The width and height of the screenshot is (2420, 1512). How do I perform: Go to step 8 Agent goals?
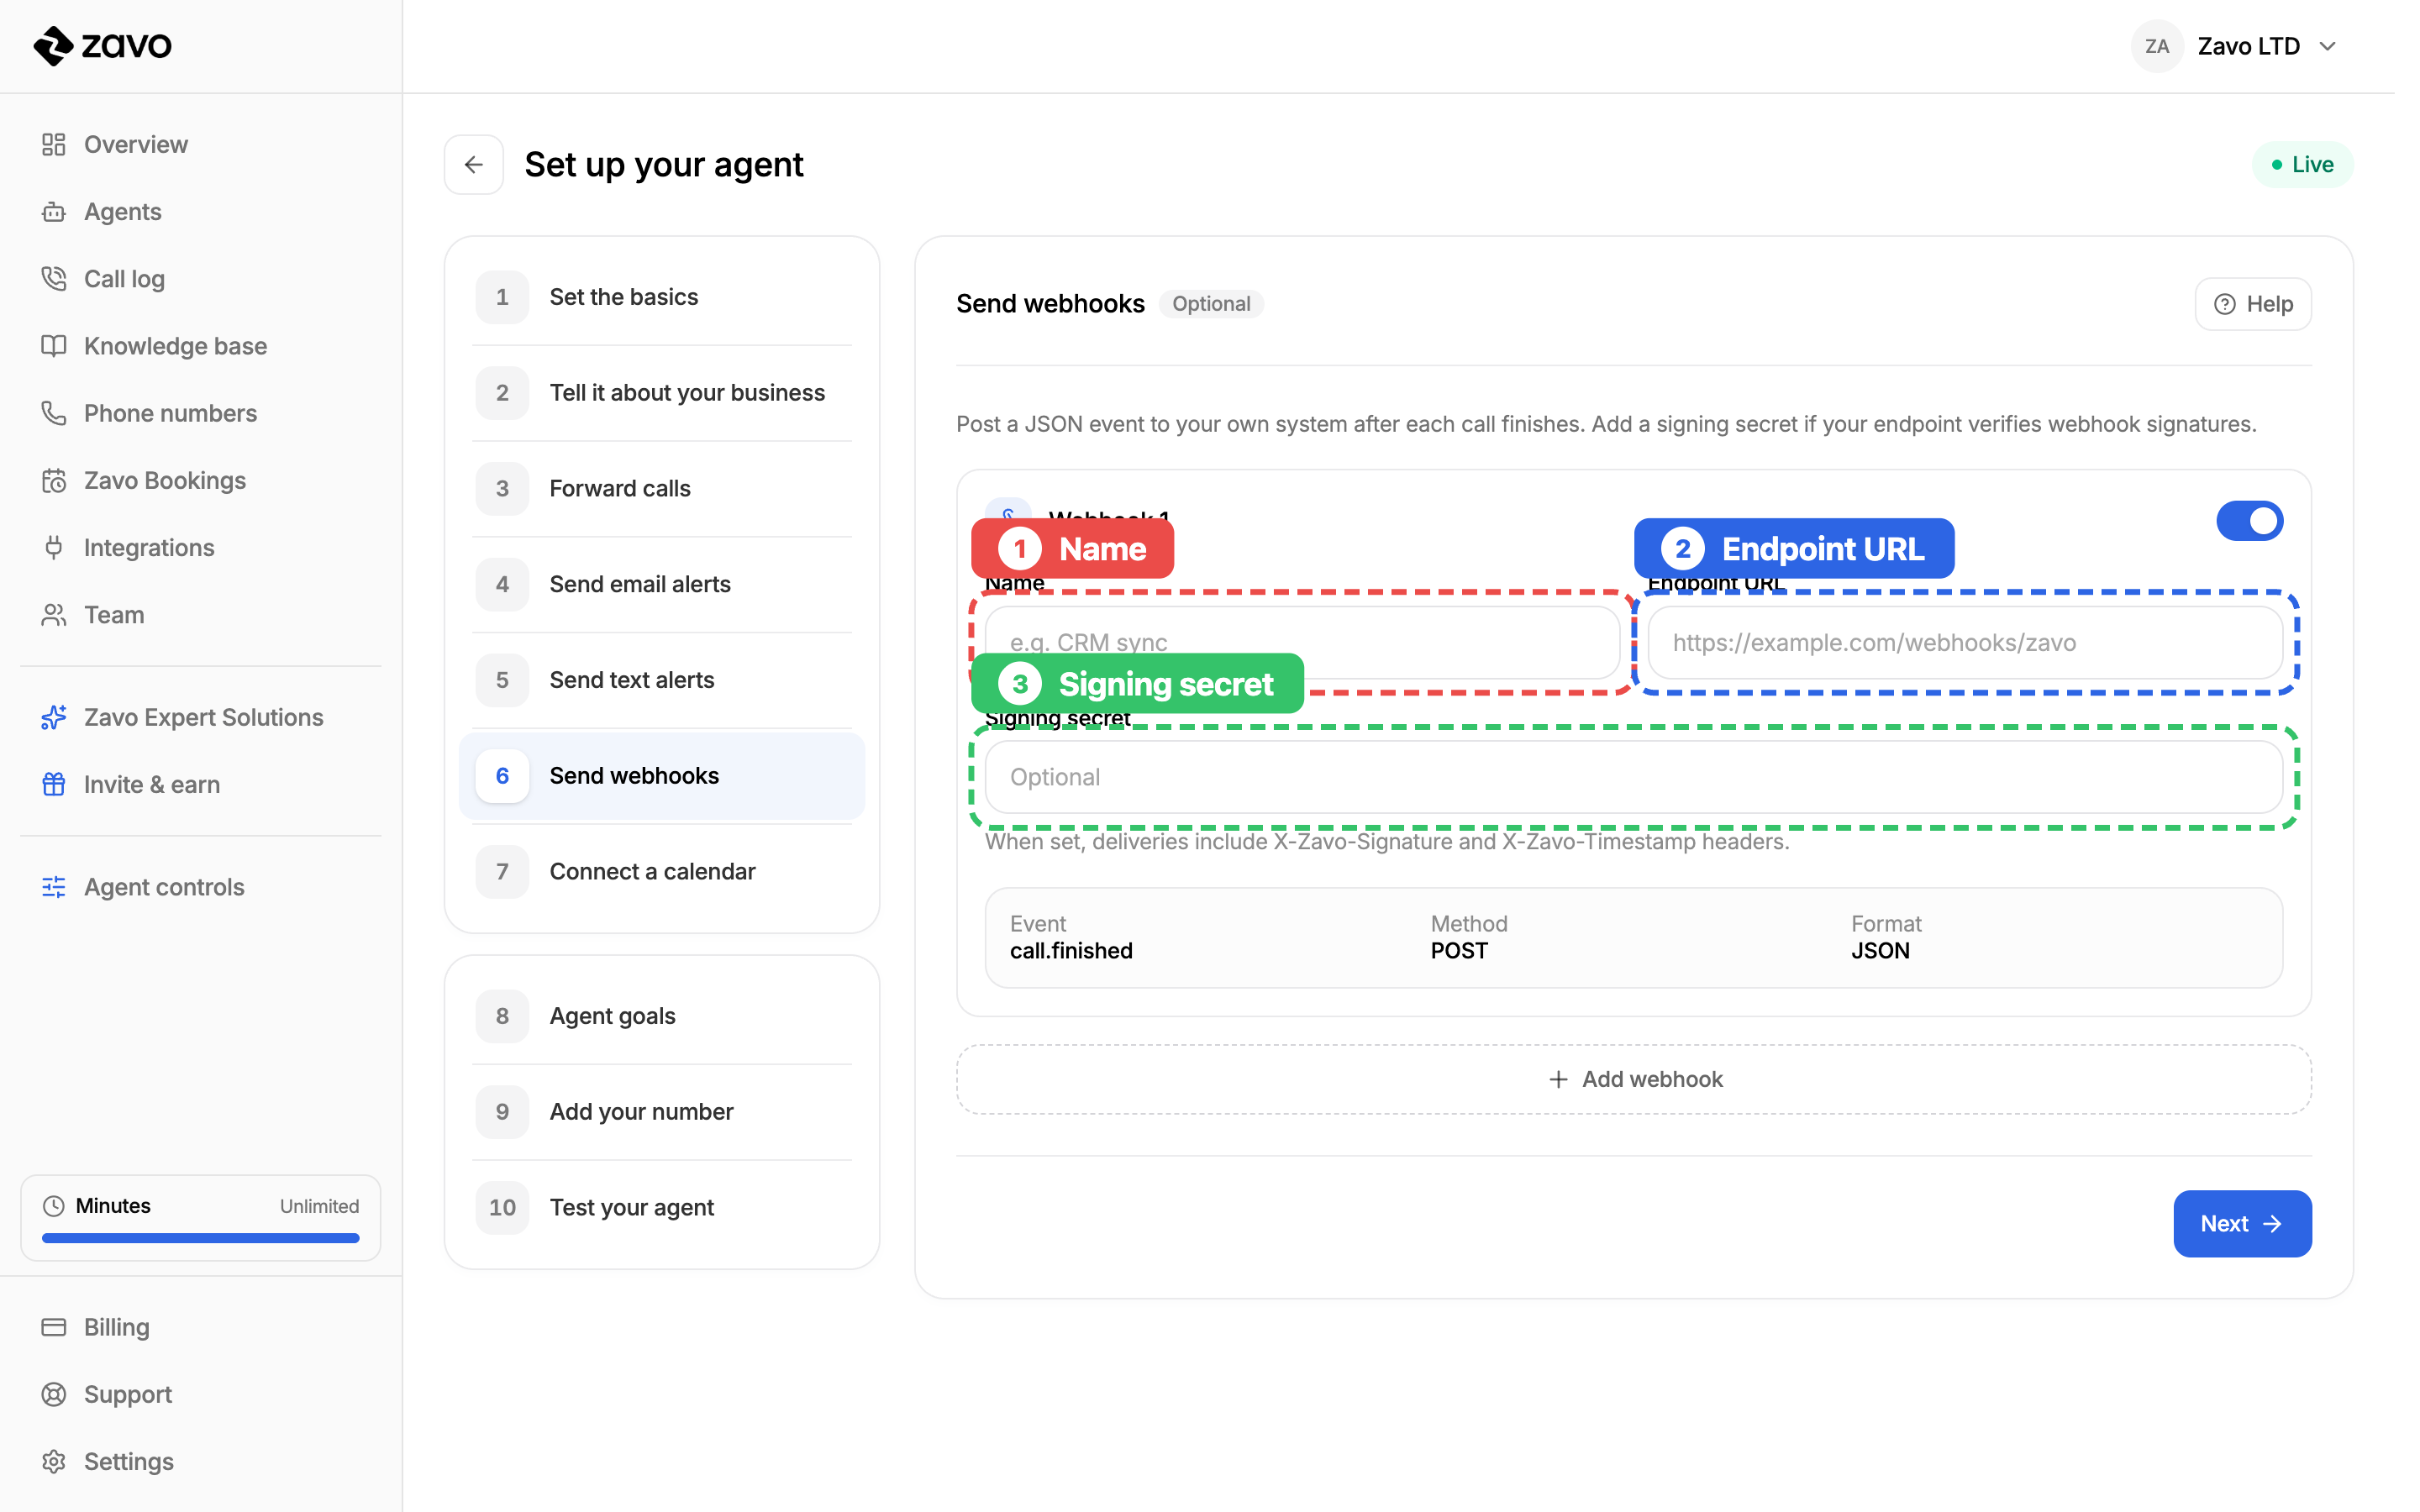tap(662, 1016)
